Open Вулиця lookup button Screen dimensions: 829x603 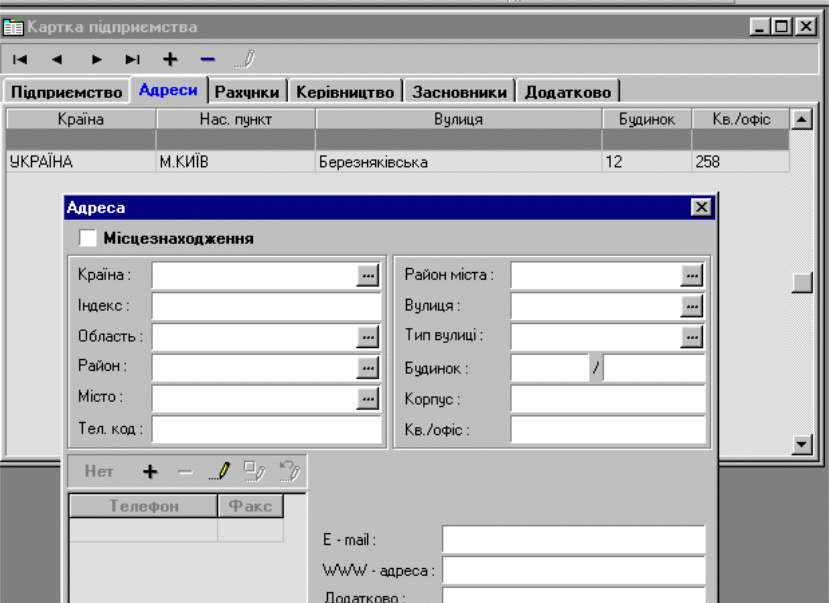tap(692, 306)
